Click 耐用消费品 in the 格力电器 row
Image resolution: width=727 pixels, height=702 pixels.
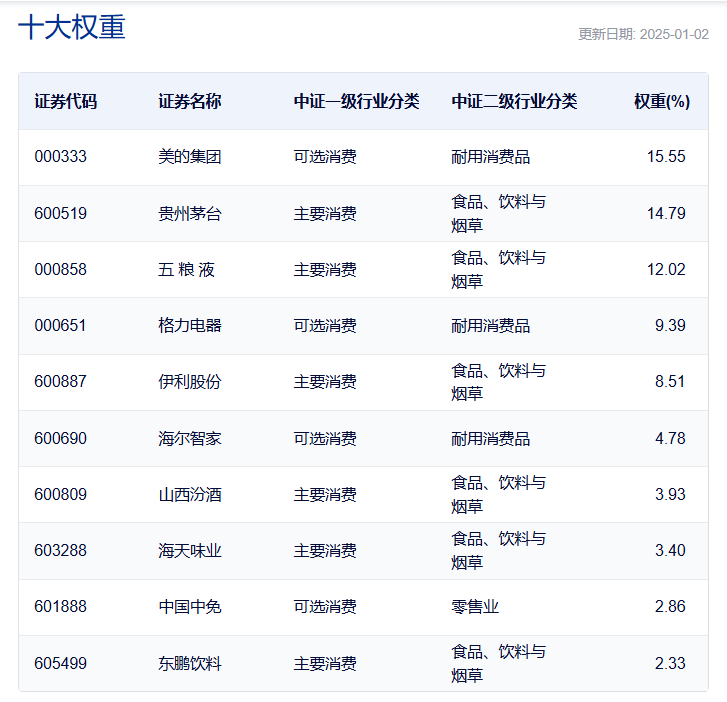coord(491,326)
